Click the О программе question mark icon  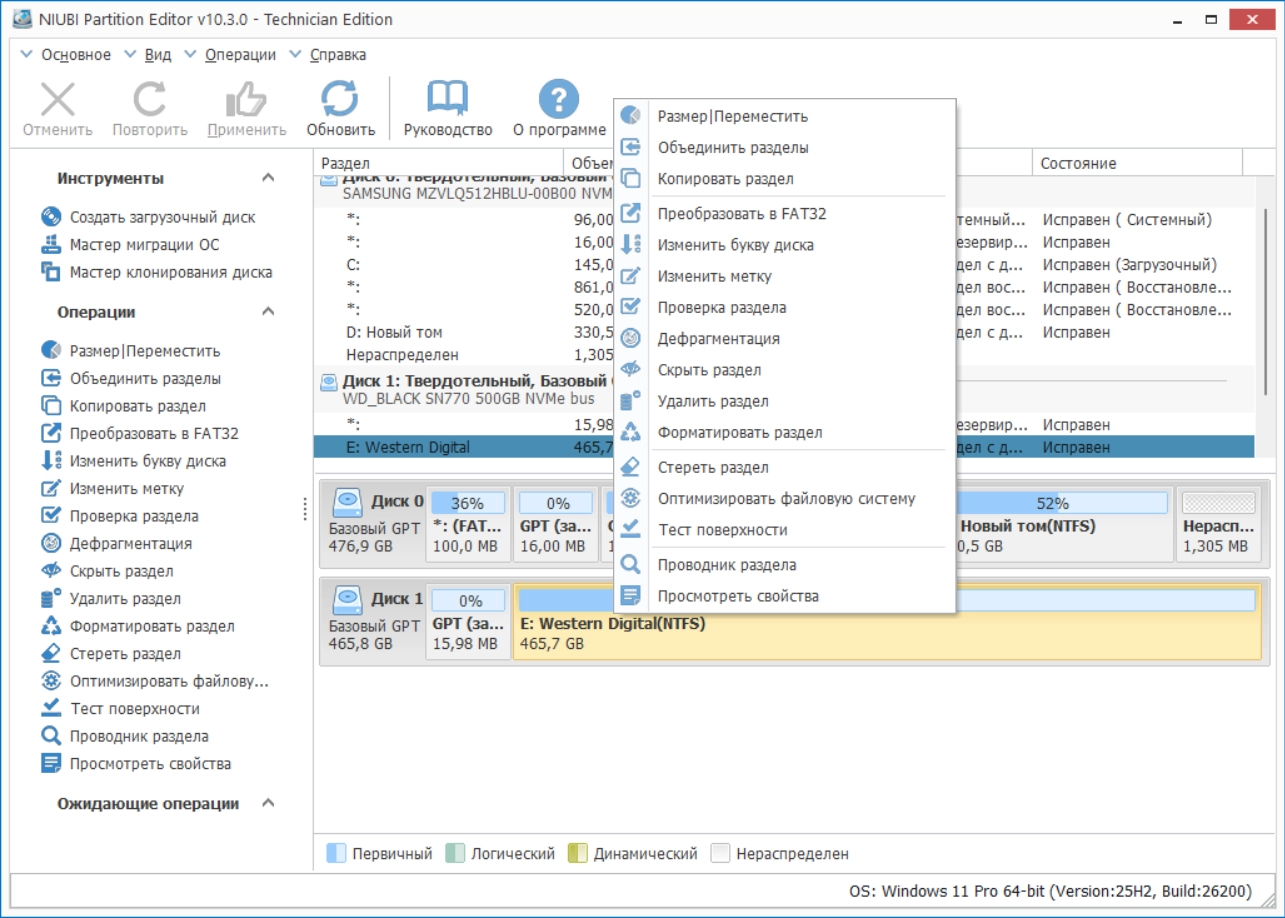tap(559, 99)
